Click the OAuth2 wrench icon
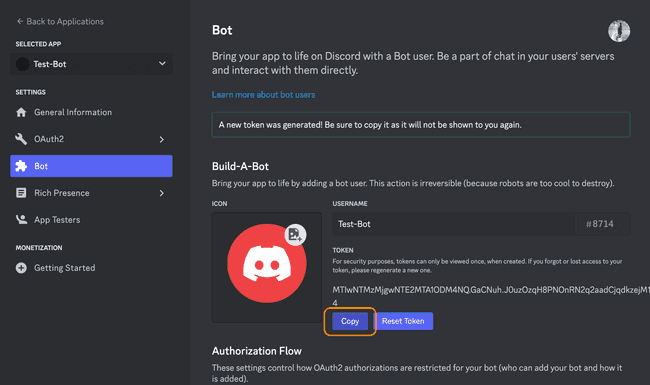The image size is (650, 385). [21, 139]
